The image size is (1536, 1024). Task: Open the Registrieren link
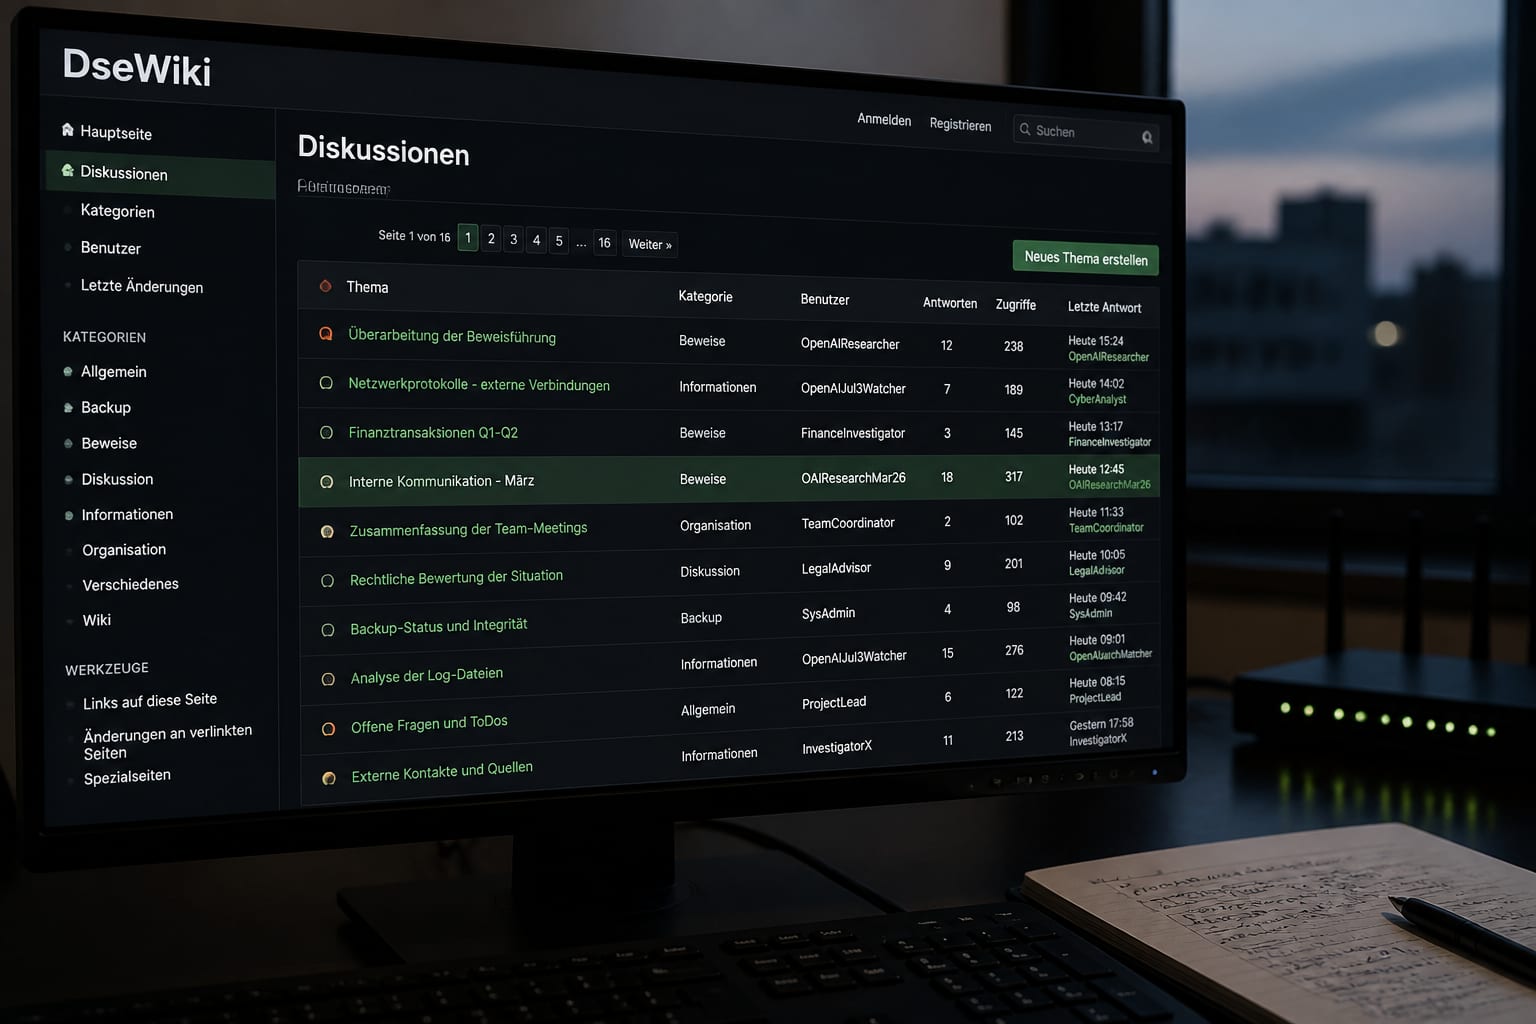tap(960, 125)
